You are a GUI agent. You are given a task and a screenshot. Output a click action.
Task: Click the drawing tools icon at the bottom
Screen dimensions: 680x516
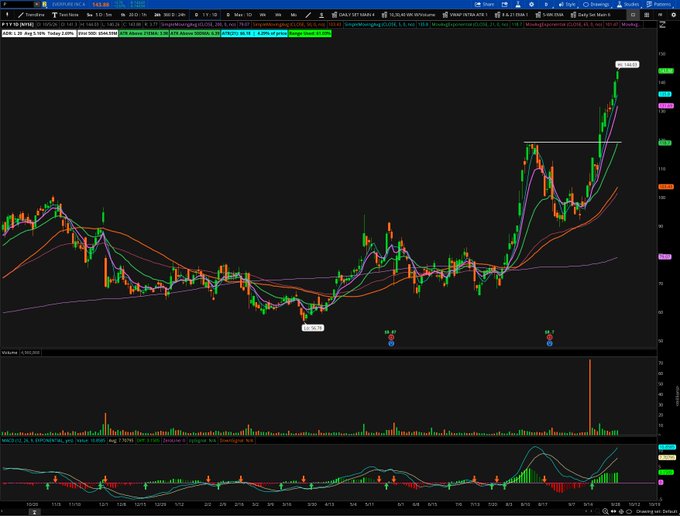(621, 512)
